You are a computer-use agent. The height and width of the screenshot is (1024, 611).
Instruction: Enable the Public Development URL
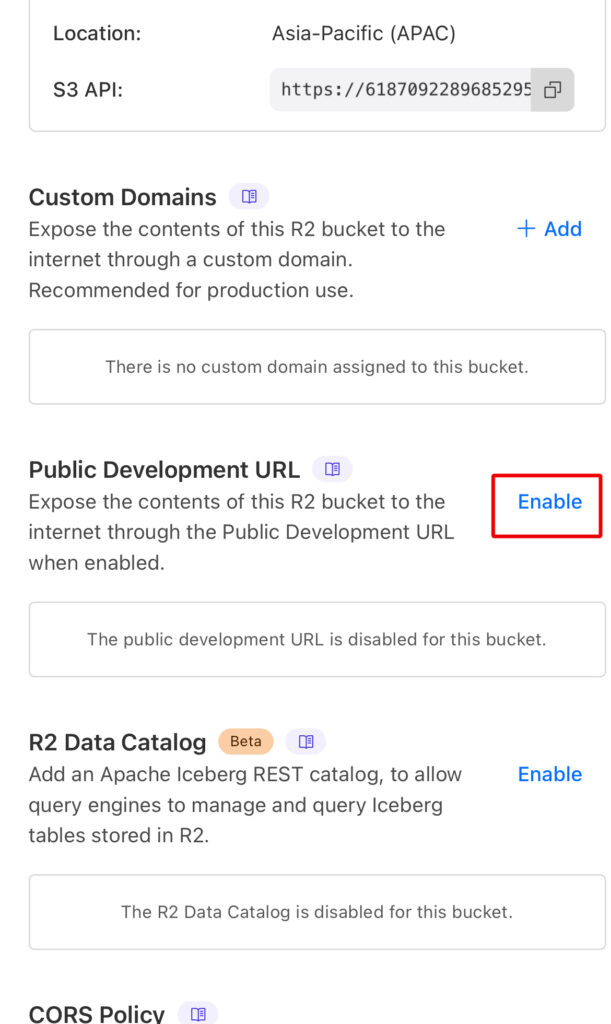tap(549, 502)
